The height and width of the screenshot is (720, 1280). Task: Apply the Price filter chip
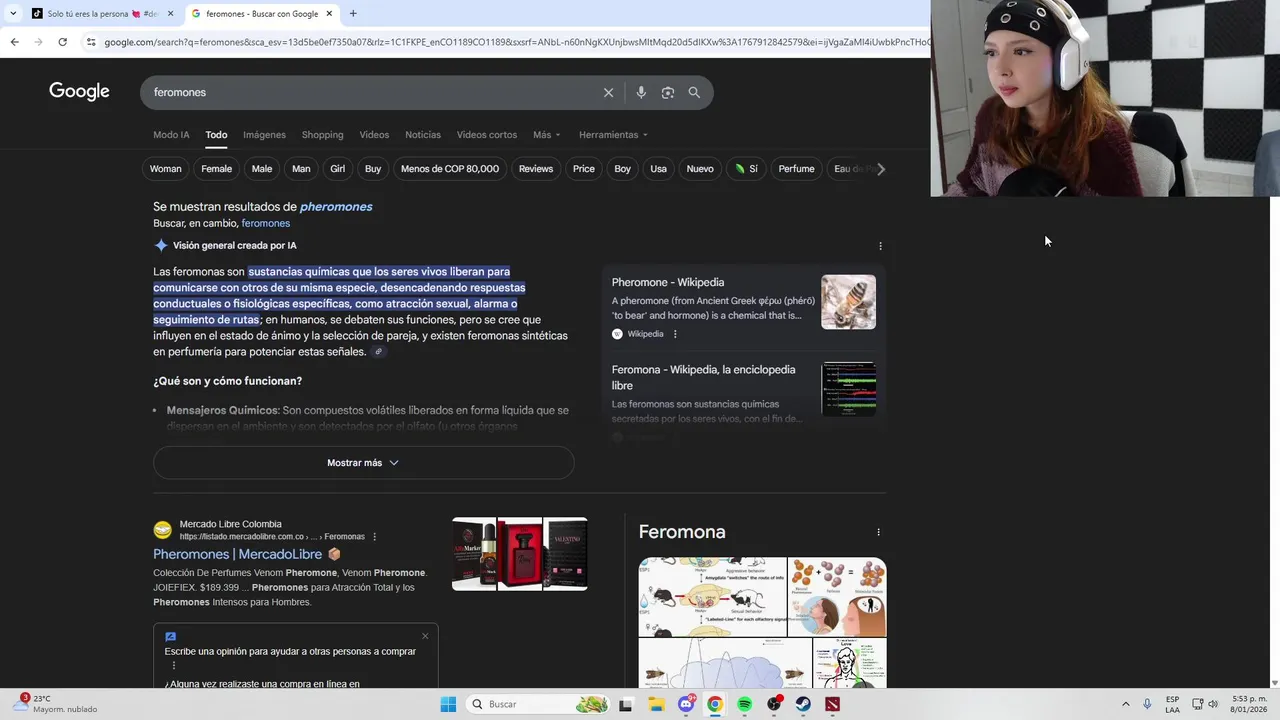pos(584,169)
